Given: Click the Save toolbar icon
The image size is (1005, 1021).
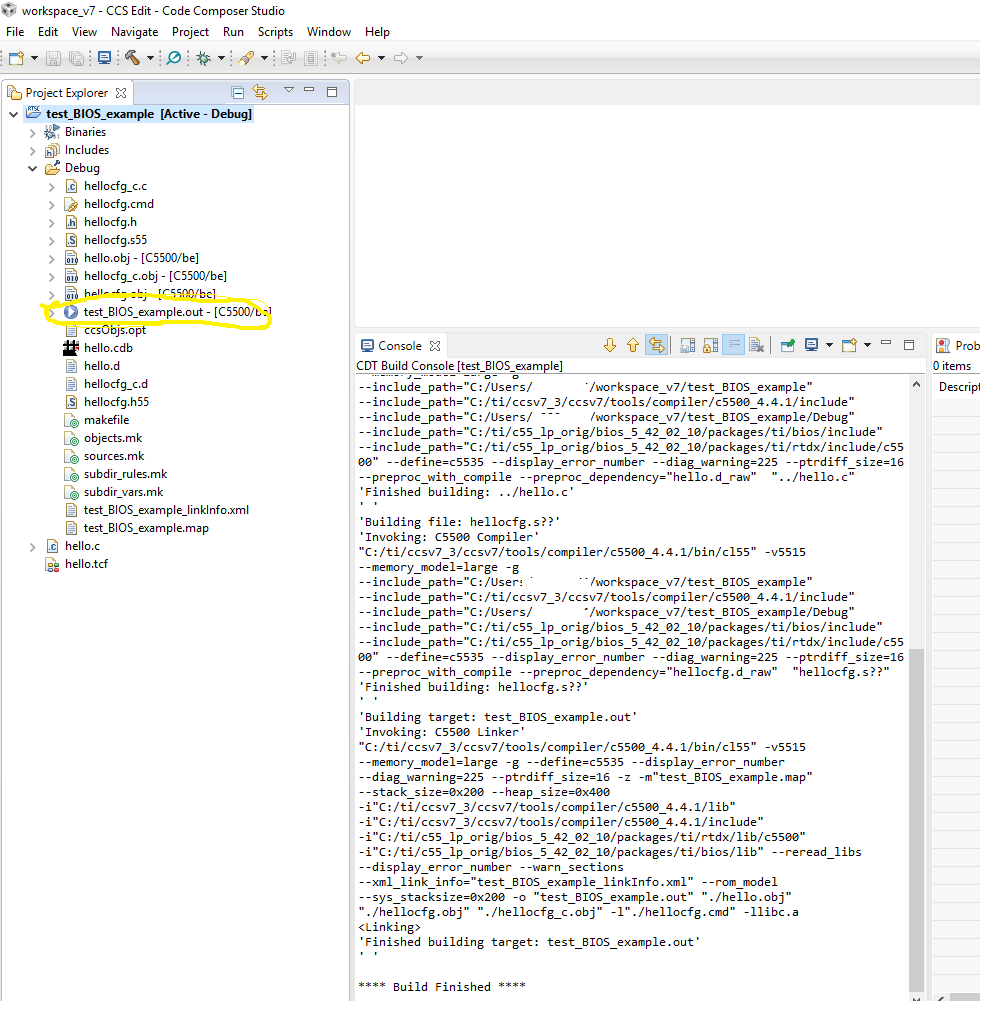Looking at the screenshot, I should click(53, 58).
